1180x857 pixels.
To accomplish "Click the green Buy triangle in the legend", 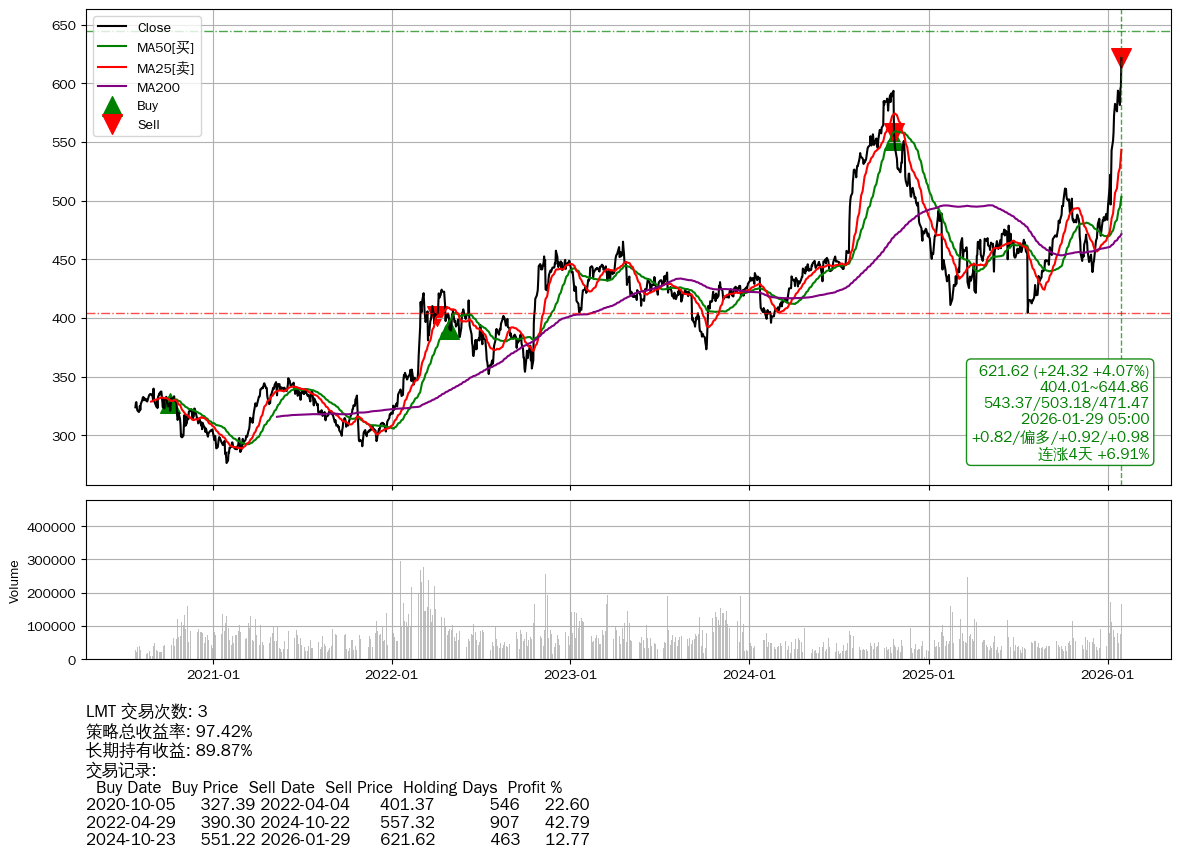I will point(113,106).
